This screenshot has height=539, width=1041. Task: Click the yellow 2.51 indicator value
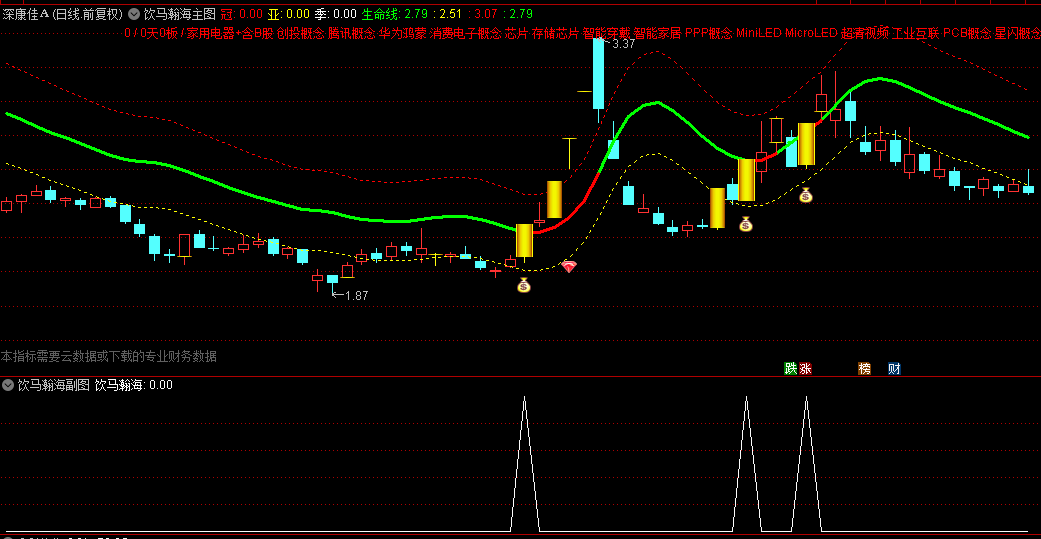coord(451,14)
